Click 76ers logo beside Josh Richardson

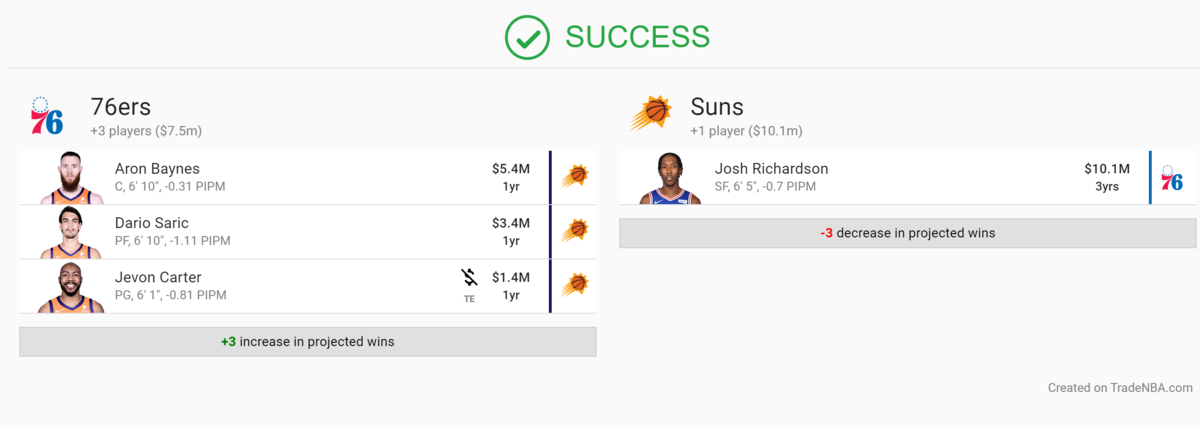pos(1172,178)
